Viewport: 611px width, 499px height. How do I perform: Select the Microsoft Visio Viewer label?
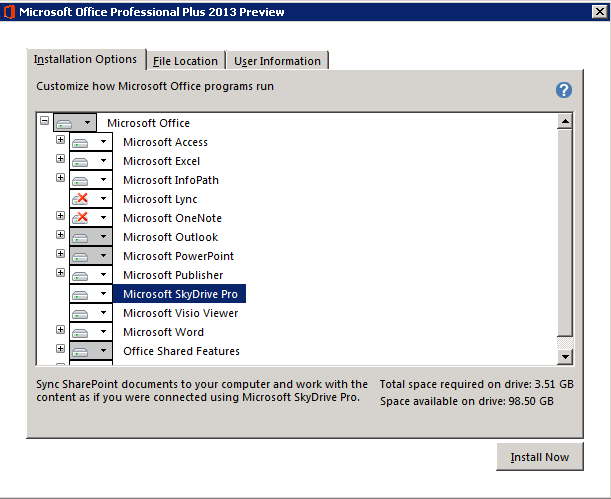180,313
